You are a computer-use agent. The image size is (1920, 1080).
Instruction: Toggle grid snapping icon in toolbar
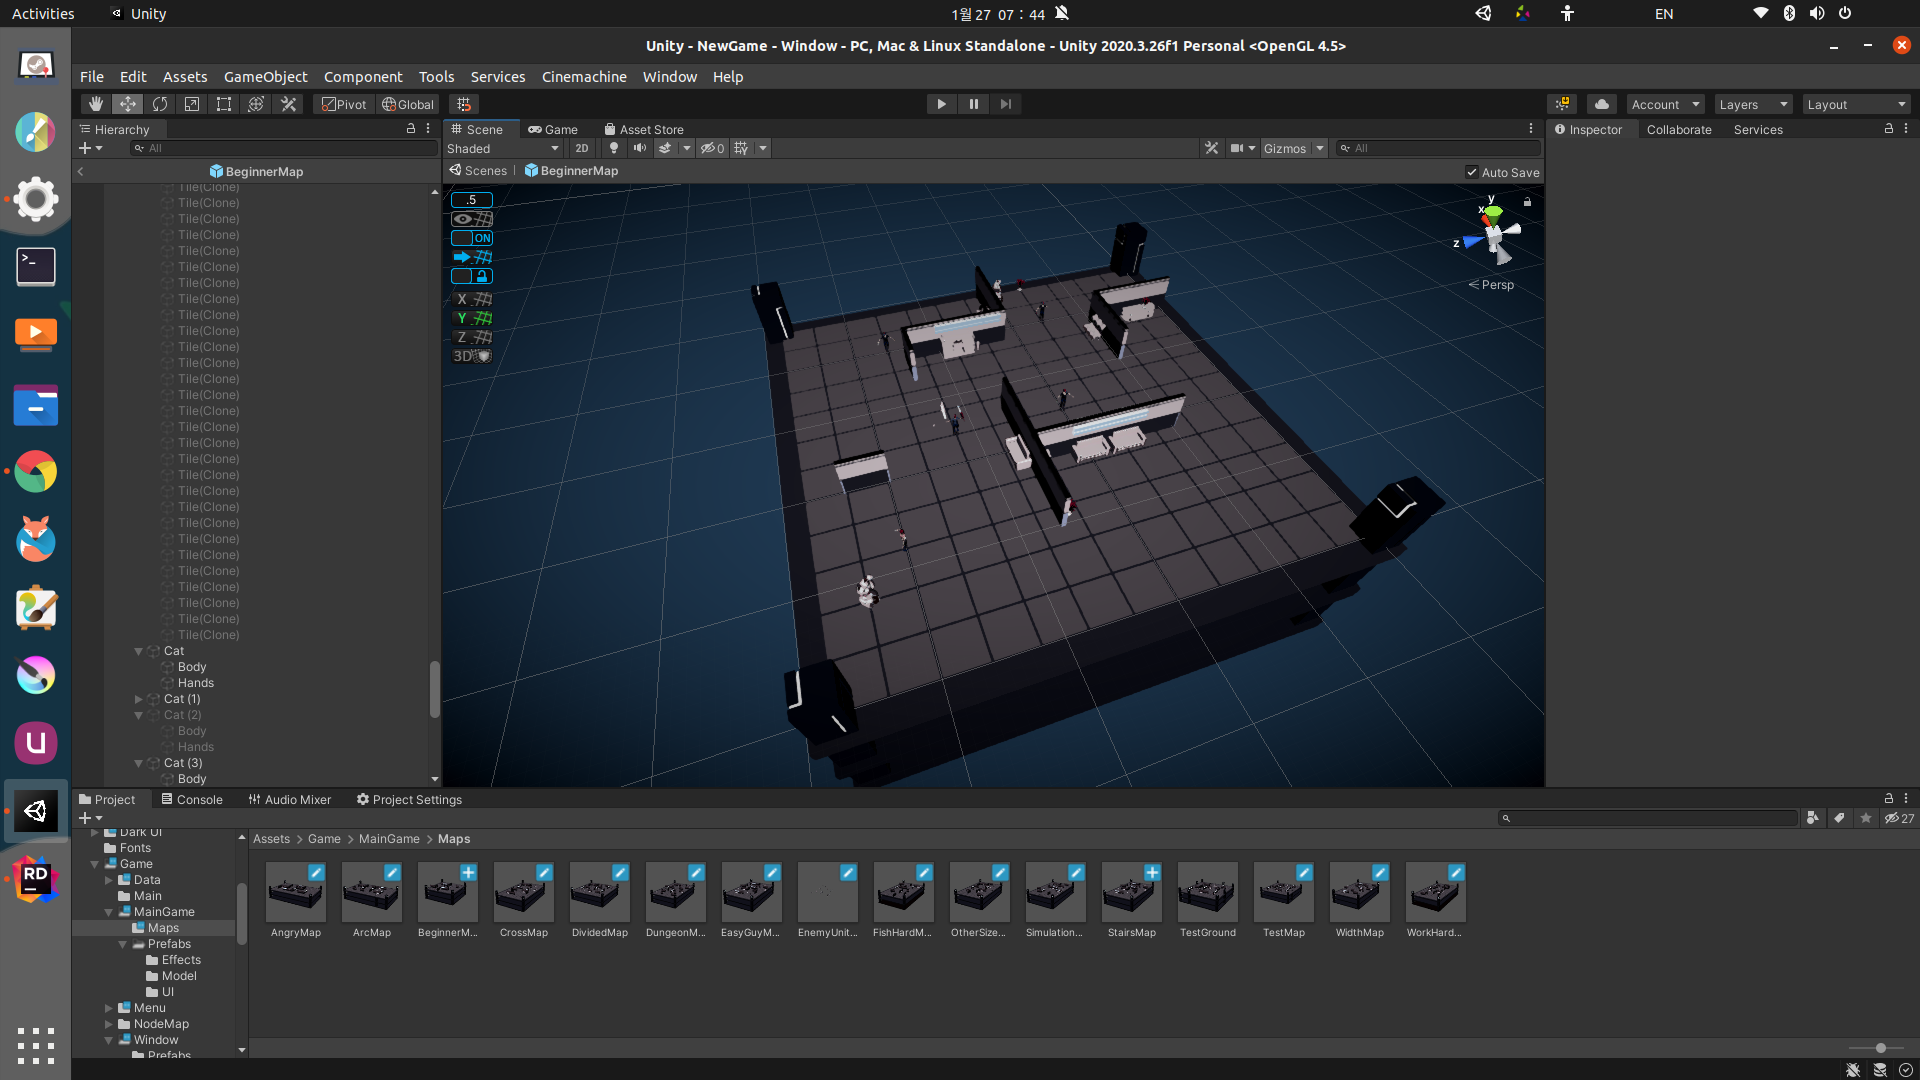(464, 104)
